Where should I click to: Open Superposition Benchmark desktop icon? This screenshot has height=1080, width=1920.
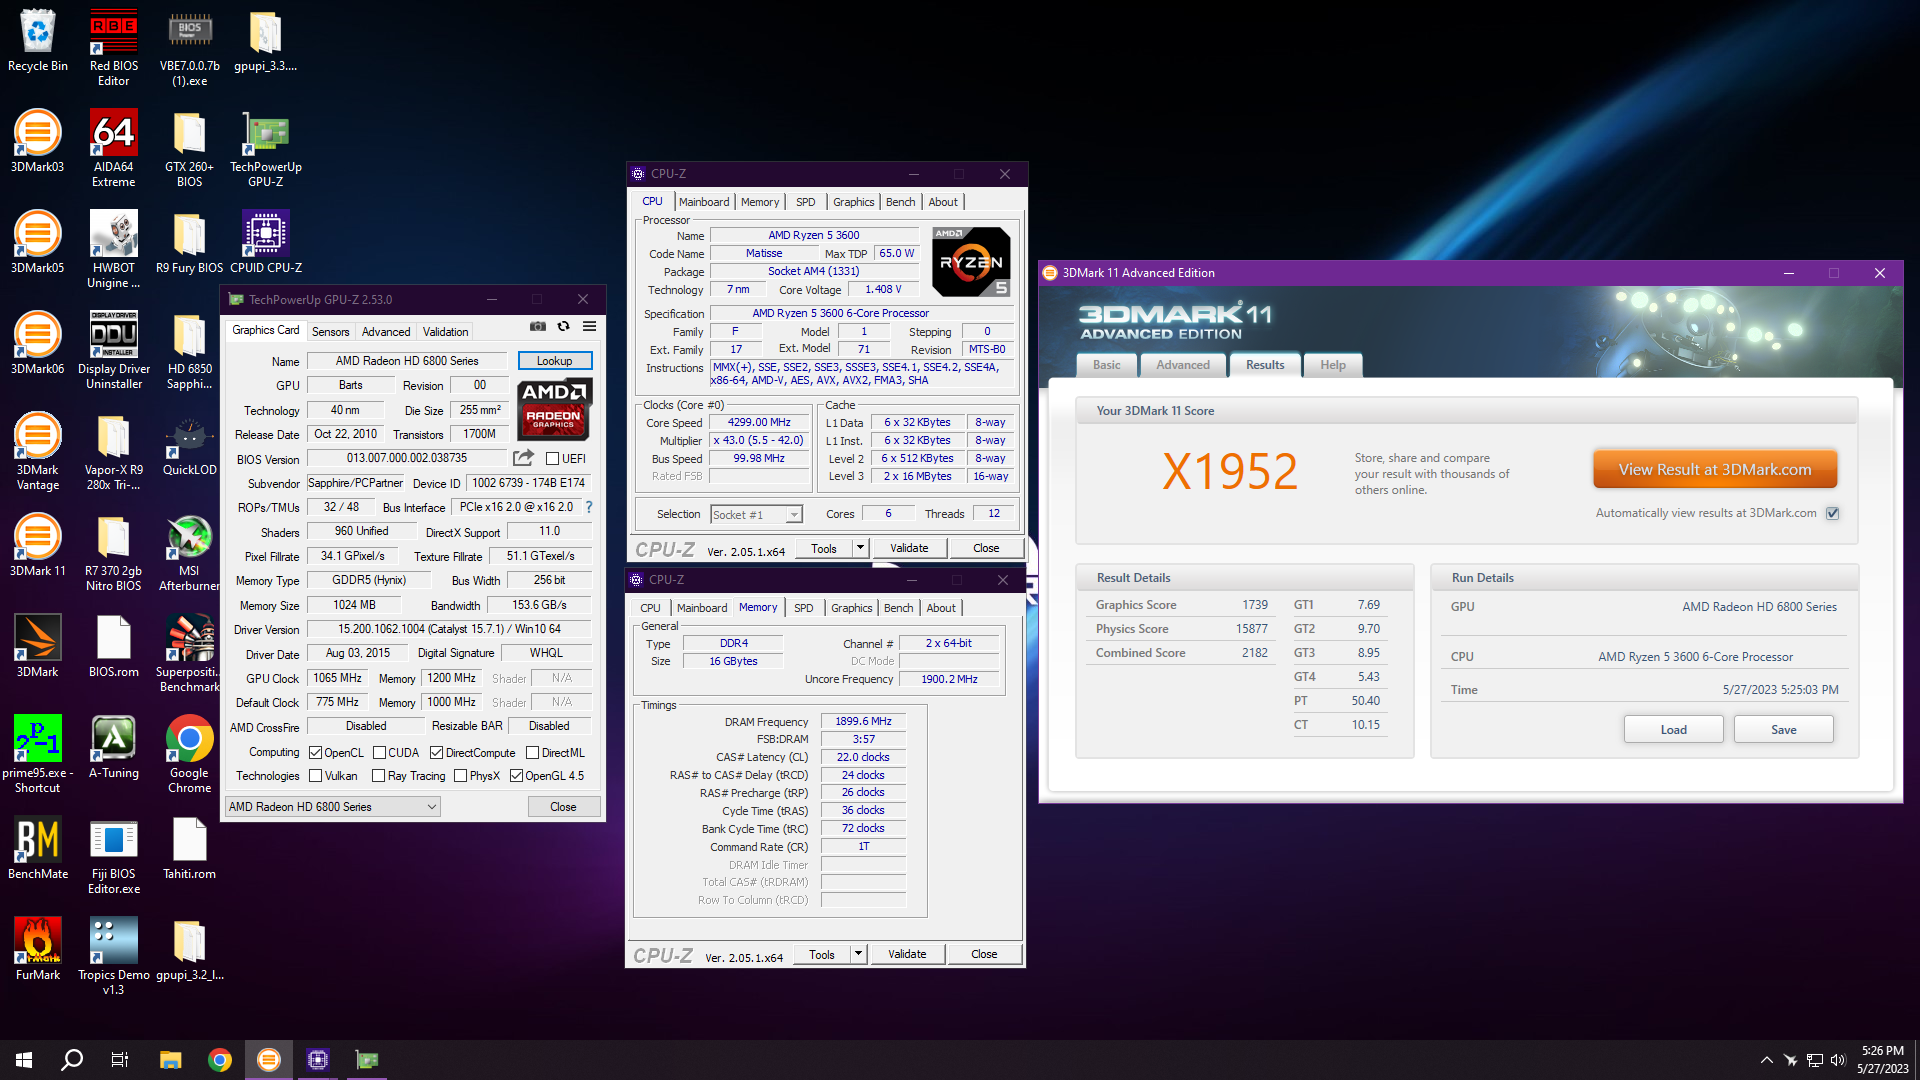189,653
